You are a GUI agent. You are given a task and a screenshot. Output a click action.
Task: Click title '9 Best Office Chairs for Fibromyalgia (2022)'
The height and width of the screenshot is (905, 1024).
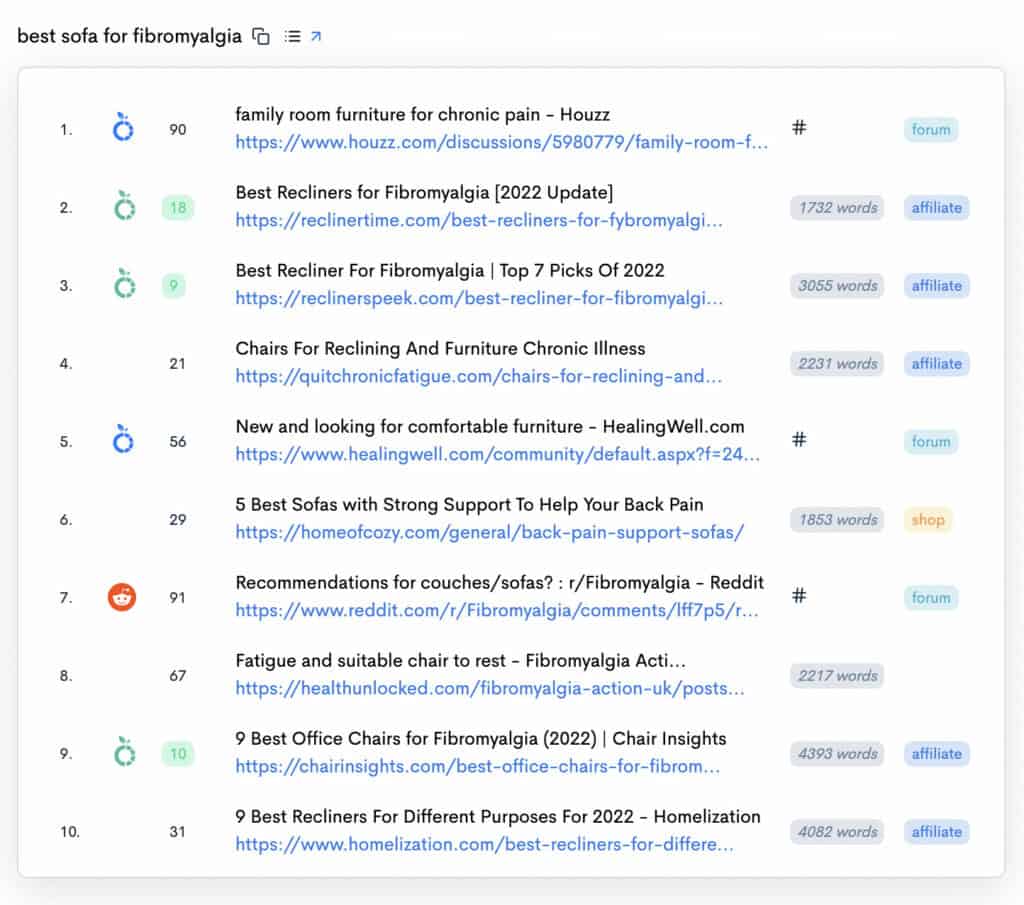[416, 738]
